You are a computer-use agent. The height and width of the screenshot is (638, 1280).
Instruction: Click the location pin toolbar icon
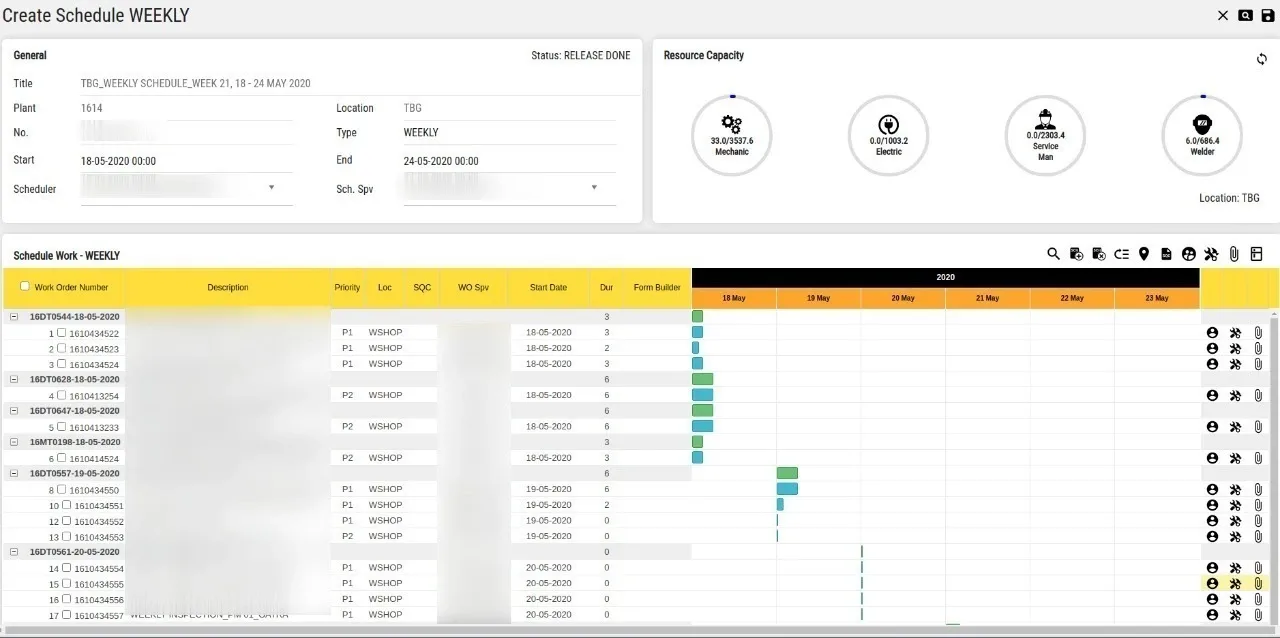tap(1144, 254)
